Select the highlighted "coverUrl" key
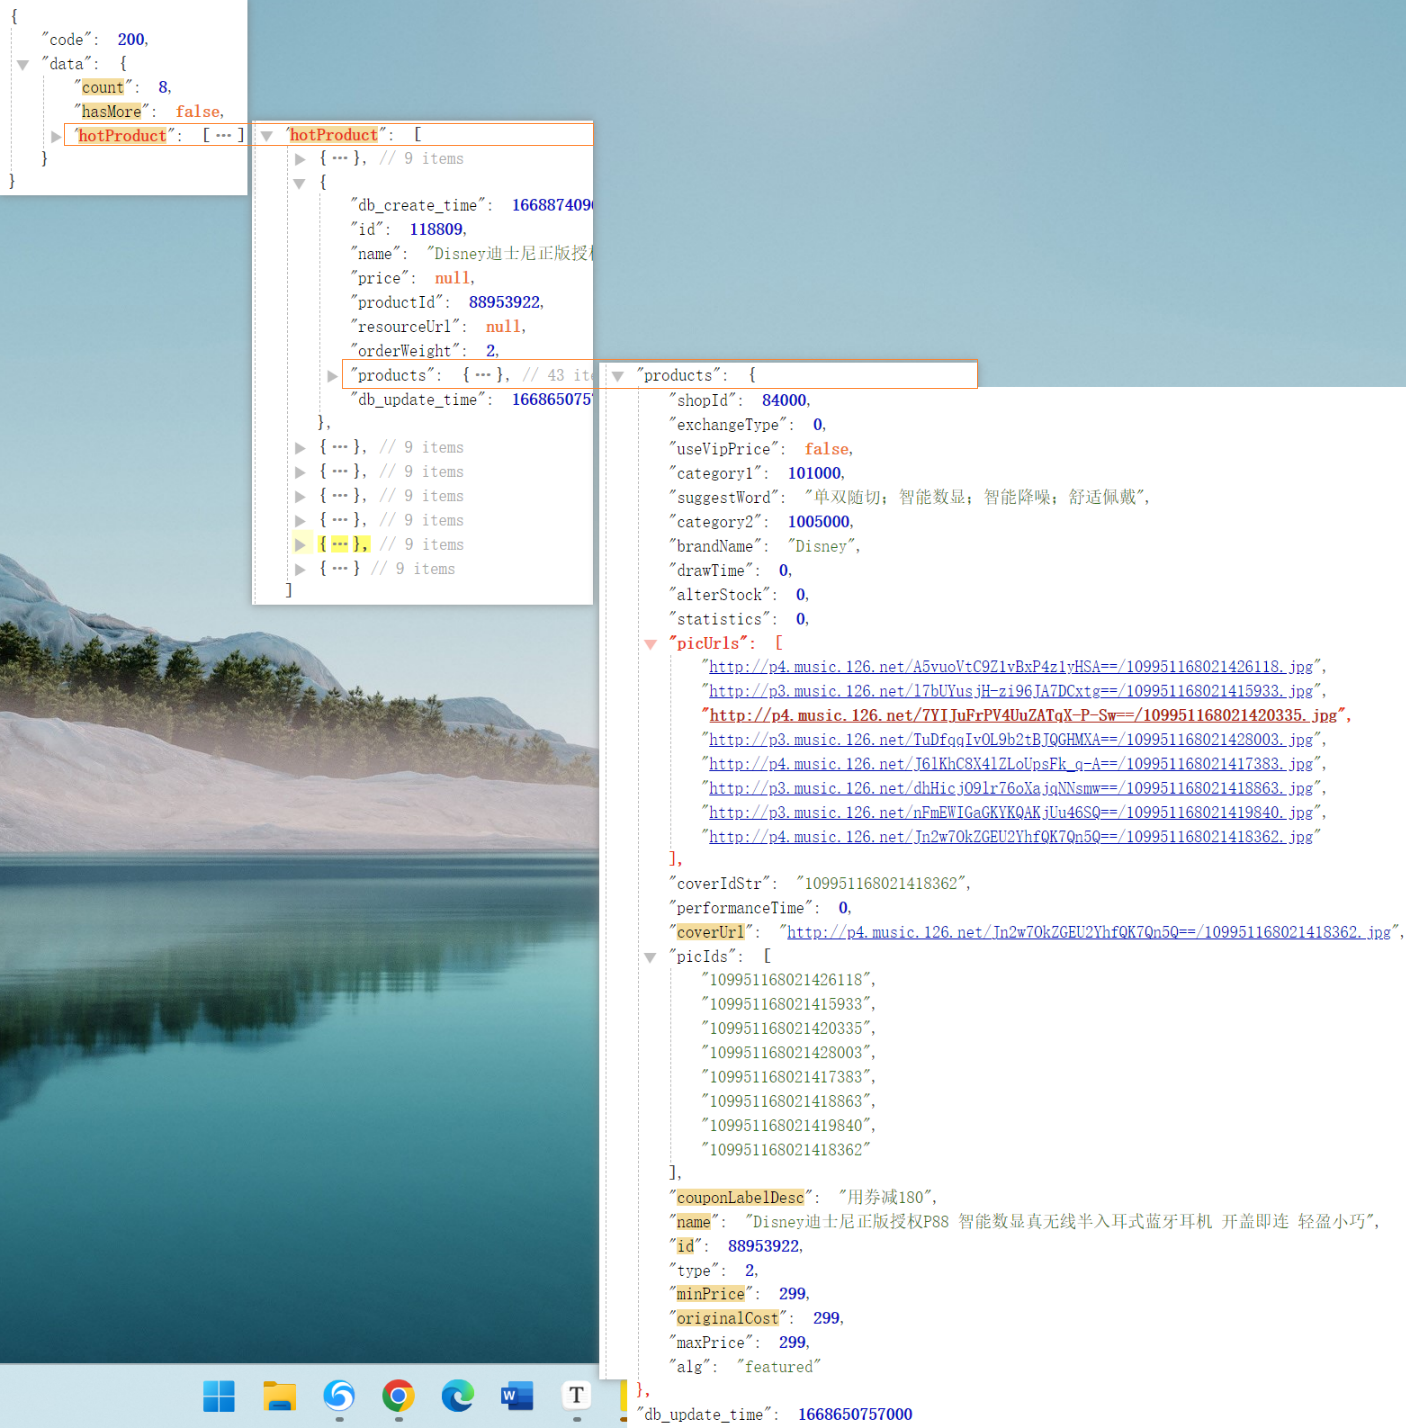Image resolution: width=1406 pixels, height=1428 pixels. pyautogui.click(x=710, y=932)
